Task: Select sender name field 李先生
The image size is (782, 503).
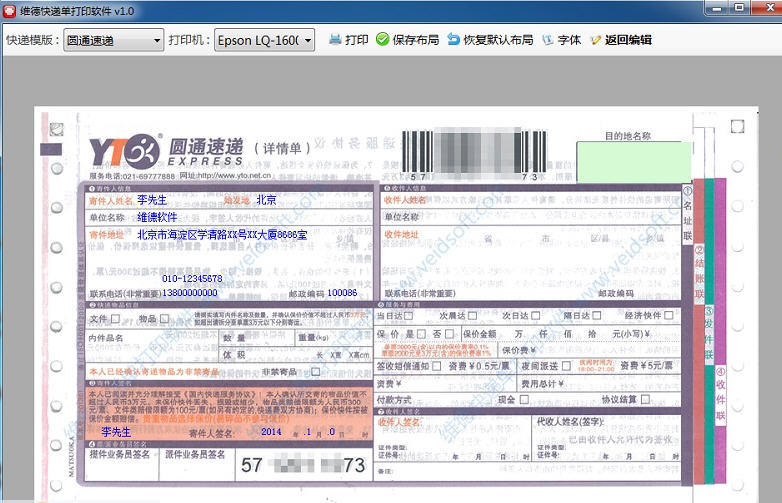Action: pos(152,200)
